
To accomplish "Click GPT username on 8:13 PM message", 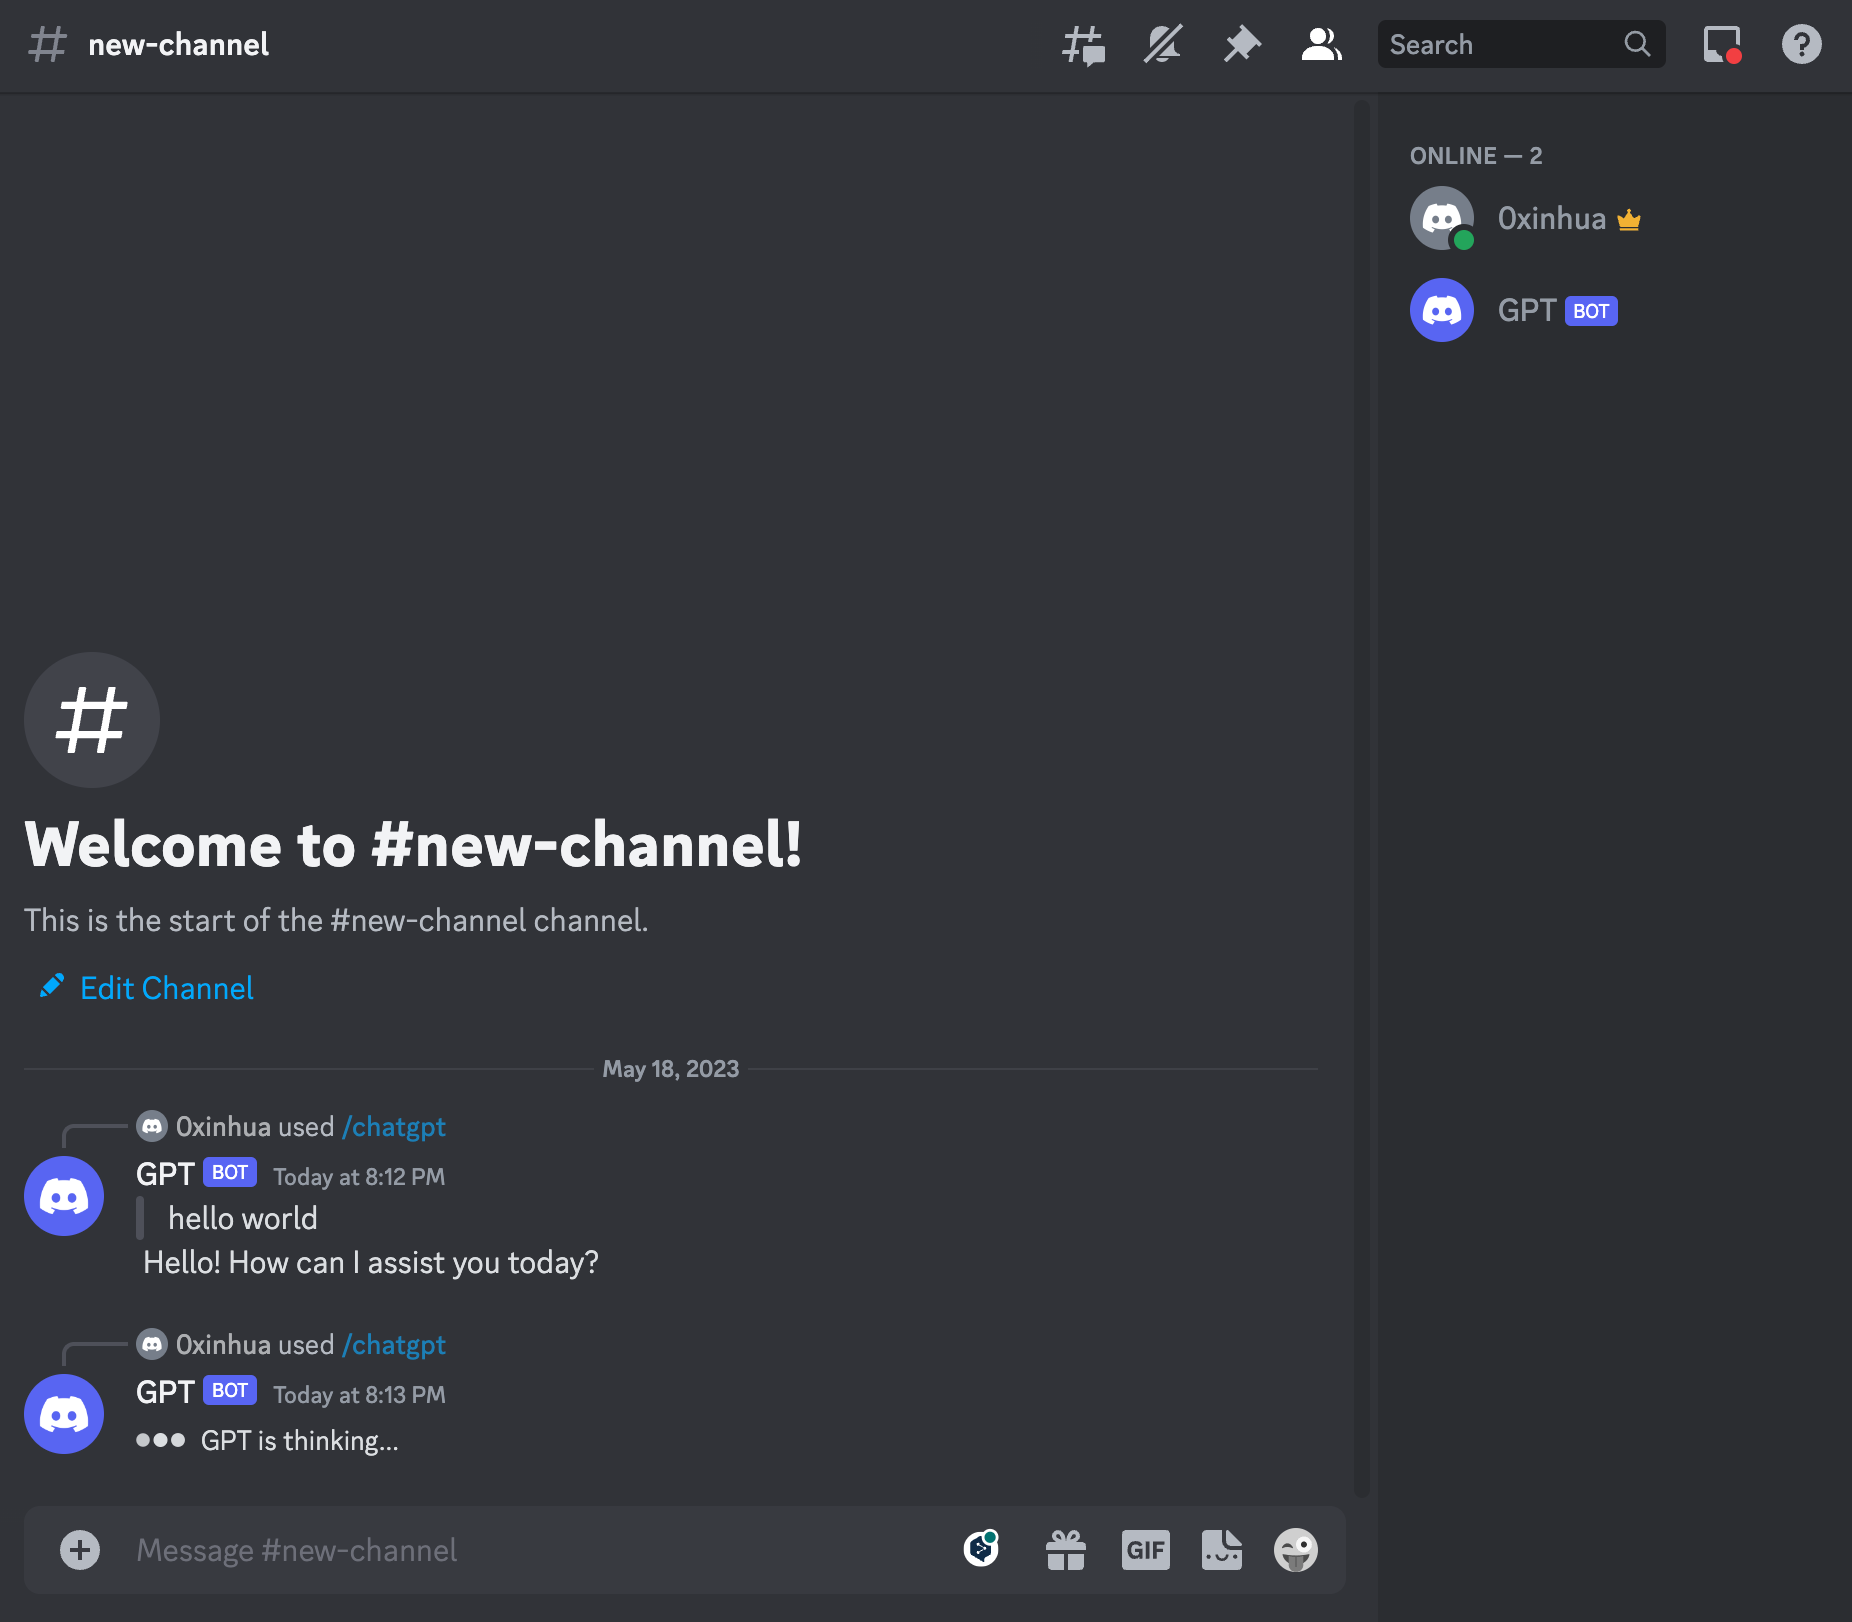I will point(165,1392).
